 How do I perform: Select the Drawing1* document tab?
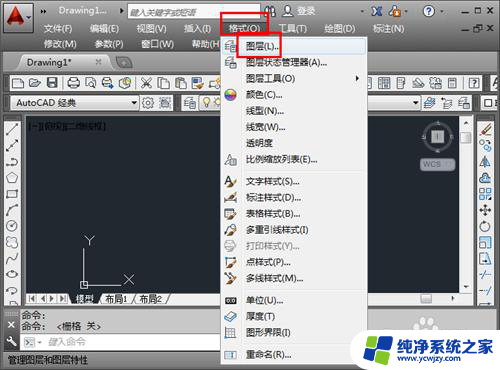(63, 62)
